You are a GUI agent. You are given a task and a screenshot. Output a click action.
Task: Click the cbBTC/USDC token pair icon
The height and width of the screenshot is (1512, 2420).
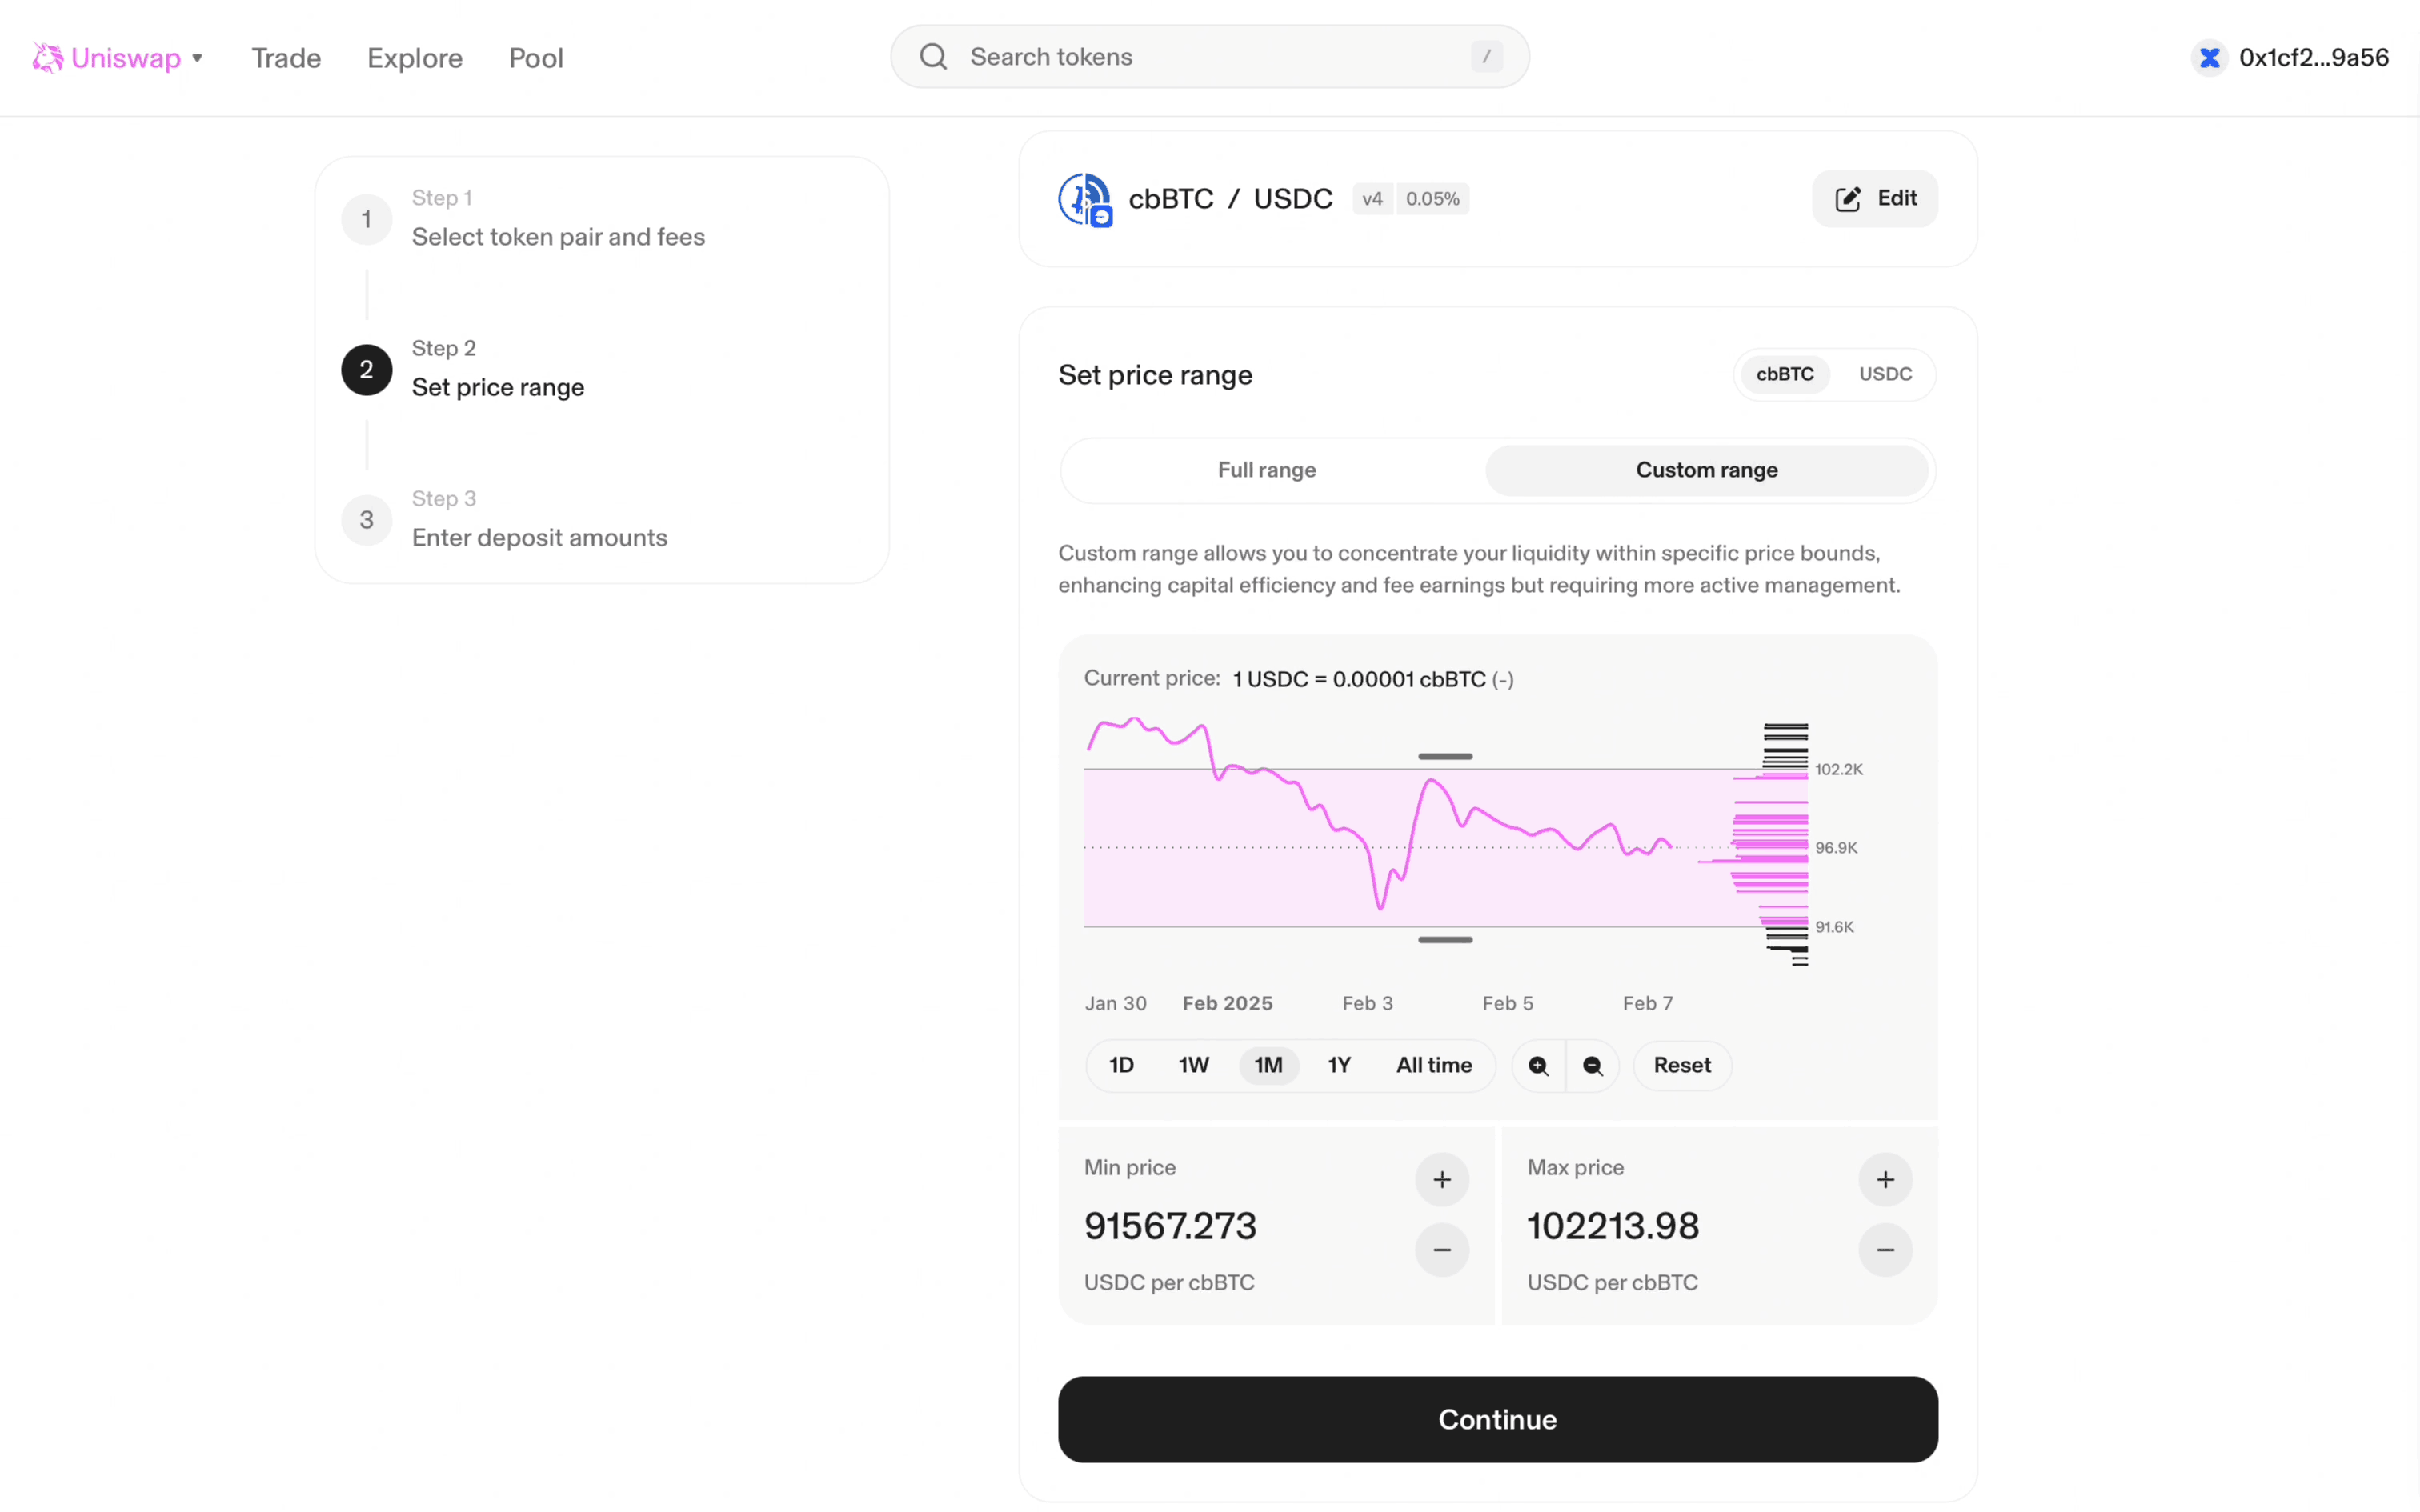click(1085, 199)
